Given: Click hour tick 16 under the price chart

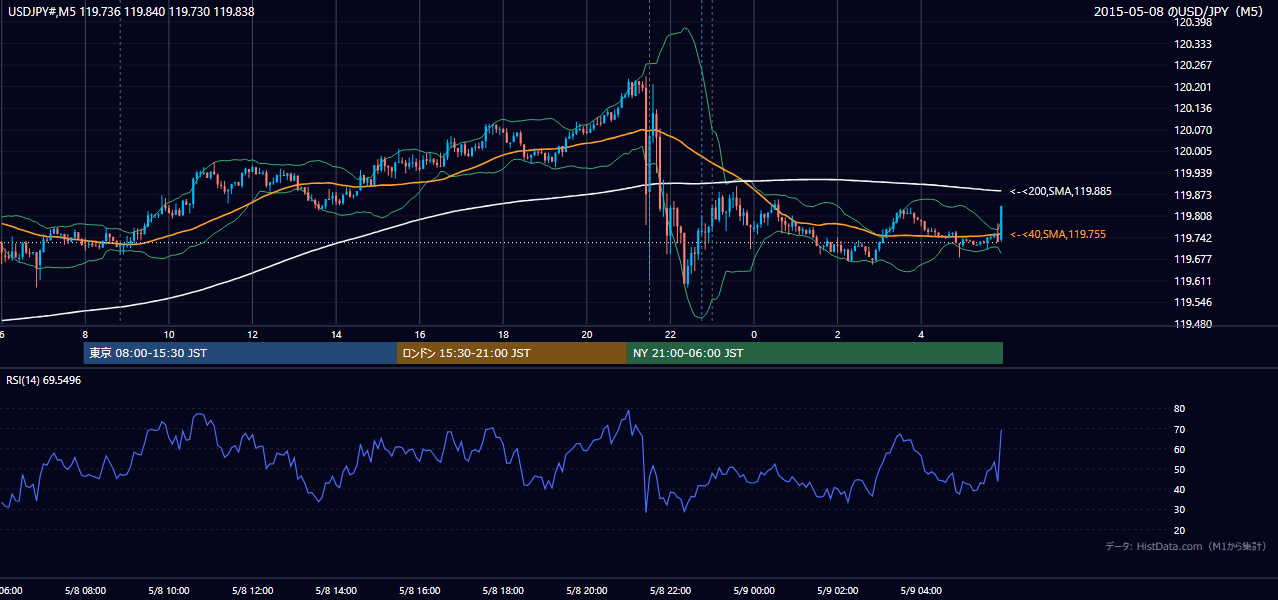Looking at the screenshot, I should (x=420, y=335).
